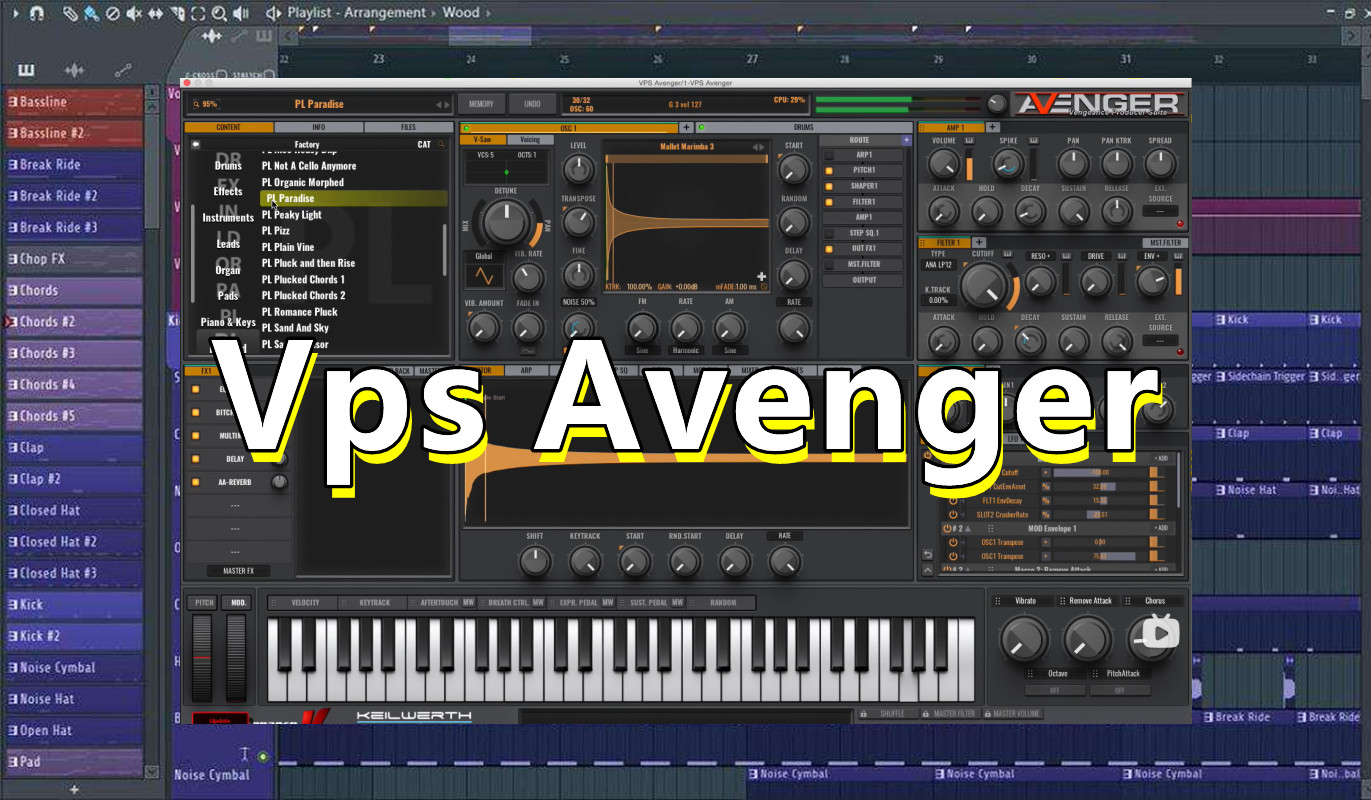Toggle the OUT FX1 routing checkbox
Image resolution: width=1371 pixels, height=800 pixels.
click(x=828, y=248)
